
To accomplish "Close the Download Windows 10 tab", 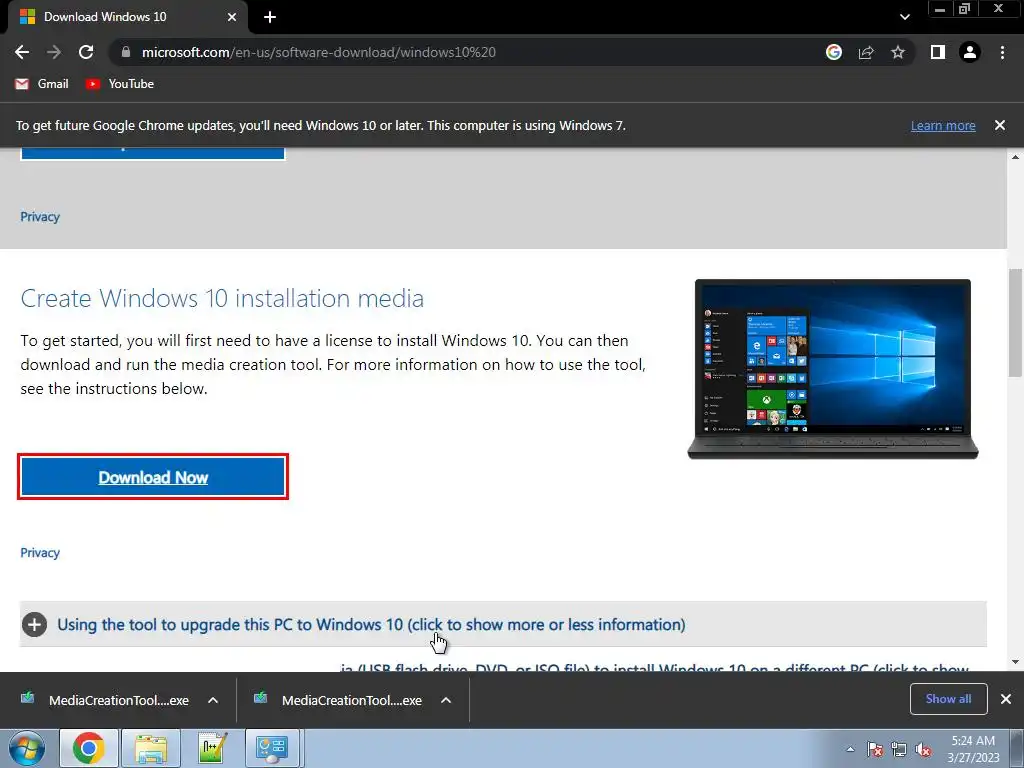I will click(232, 17).
